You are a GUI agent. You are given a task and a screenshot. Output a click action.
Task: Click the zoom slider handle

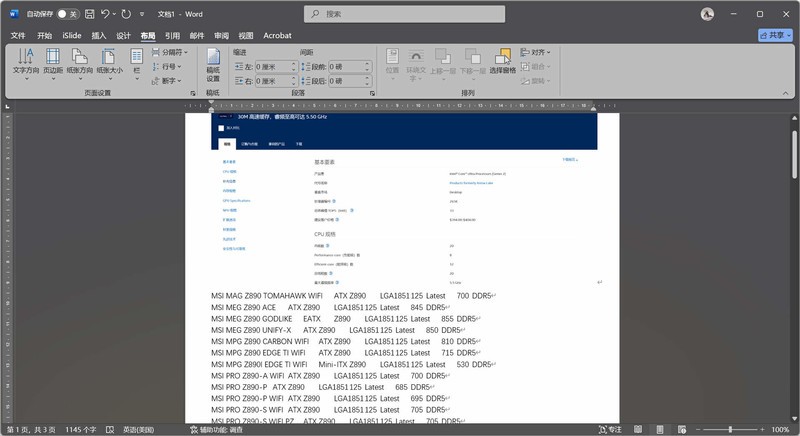point(730,430)
